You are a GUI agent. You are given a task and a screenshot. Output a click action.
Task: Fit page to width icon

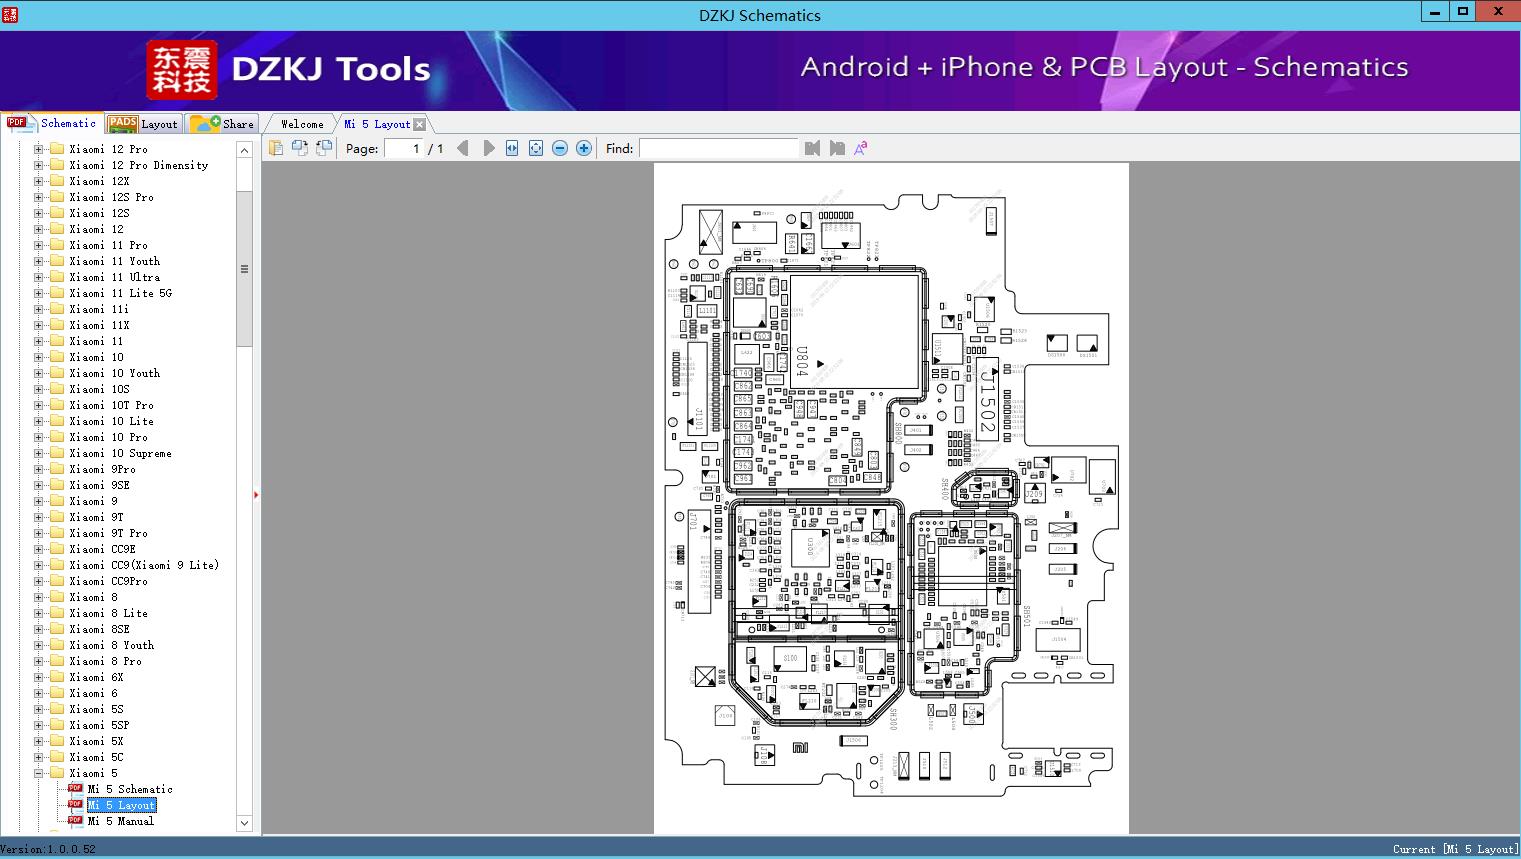tap(512, 148)
